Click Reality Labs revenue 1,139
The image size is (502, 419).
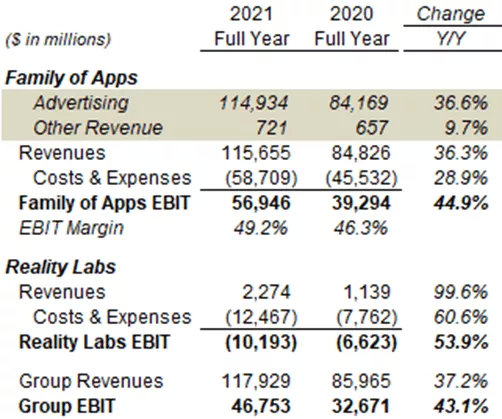(367, 292)
